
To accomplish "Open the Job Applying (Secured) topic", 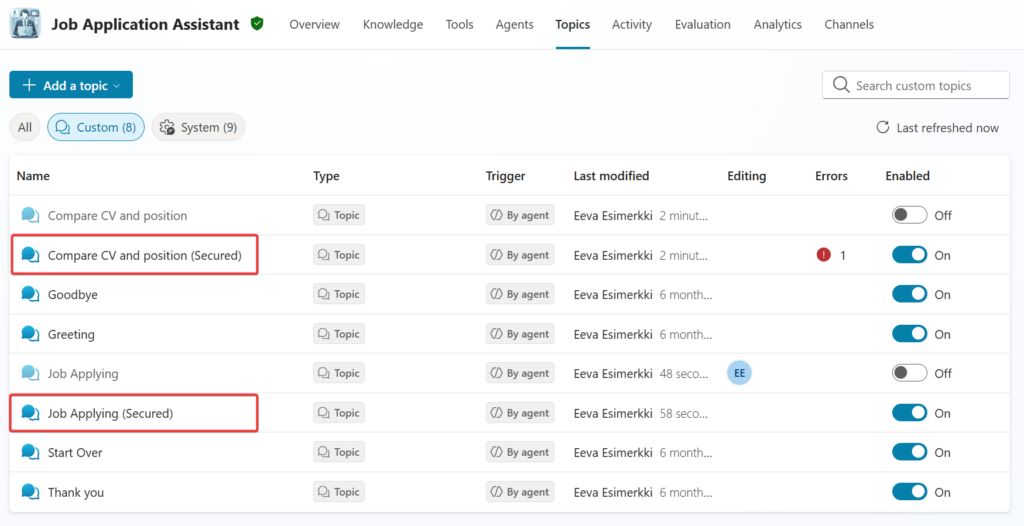I will tap(110, 413).
